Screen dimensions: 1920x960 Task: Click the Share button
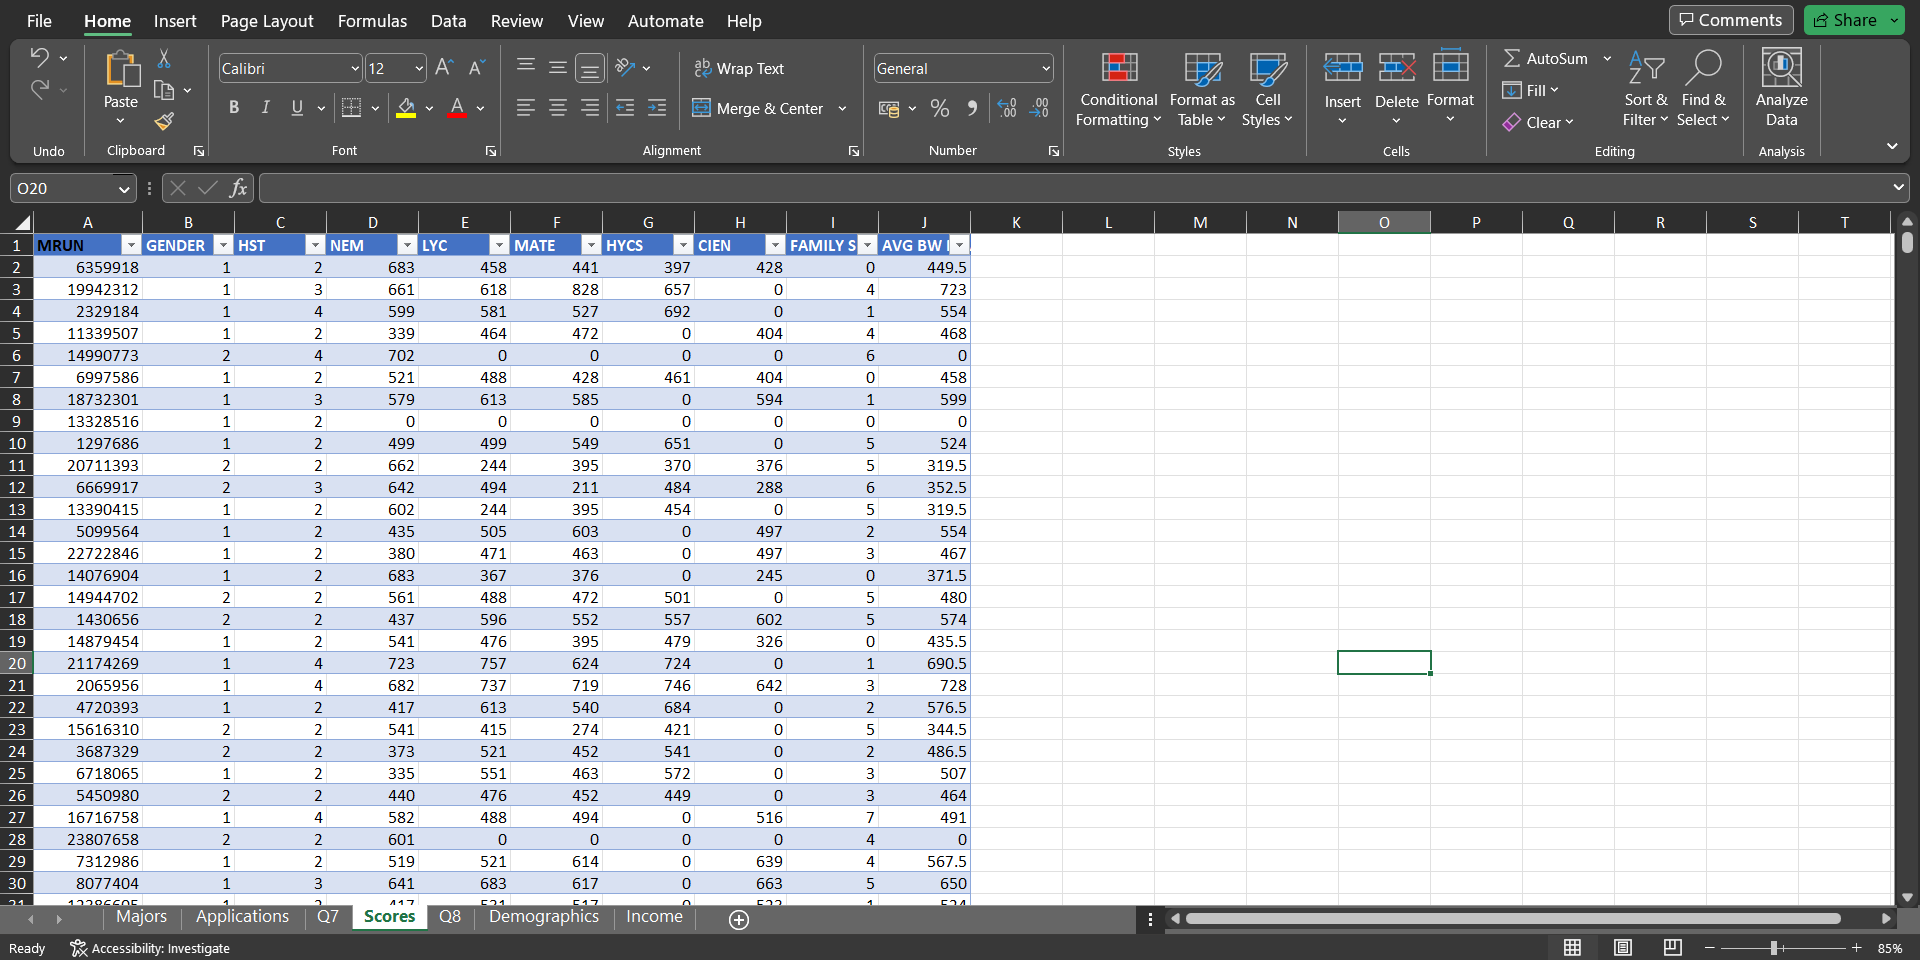tap(1845, 20)
